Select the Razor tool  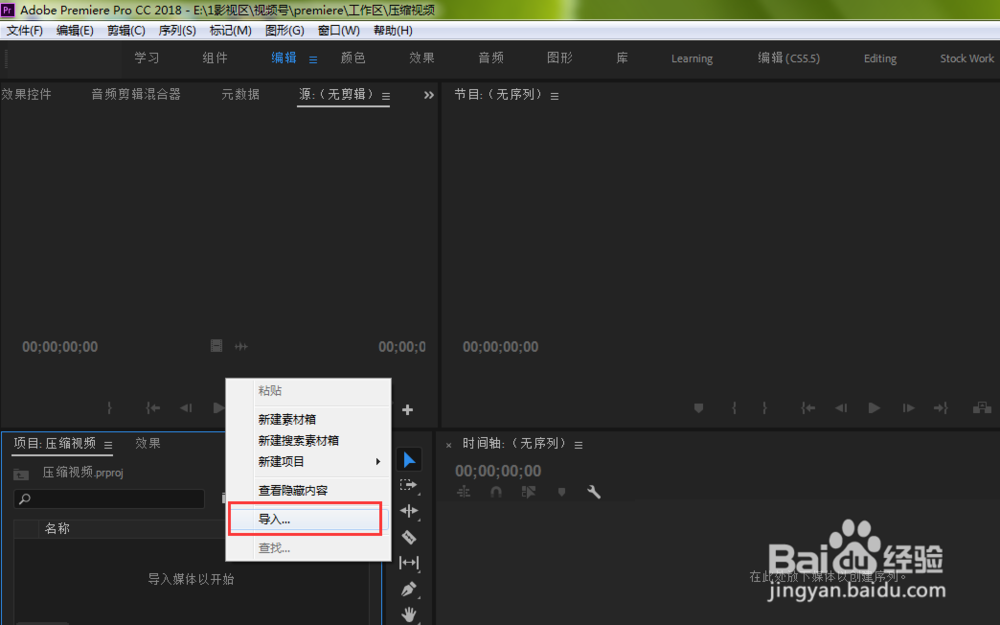click(409, 538)
